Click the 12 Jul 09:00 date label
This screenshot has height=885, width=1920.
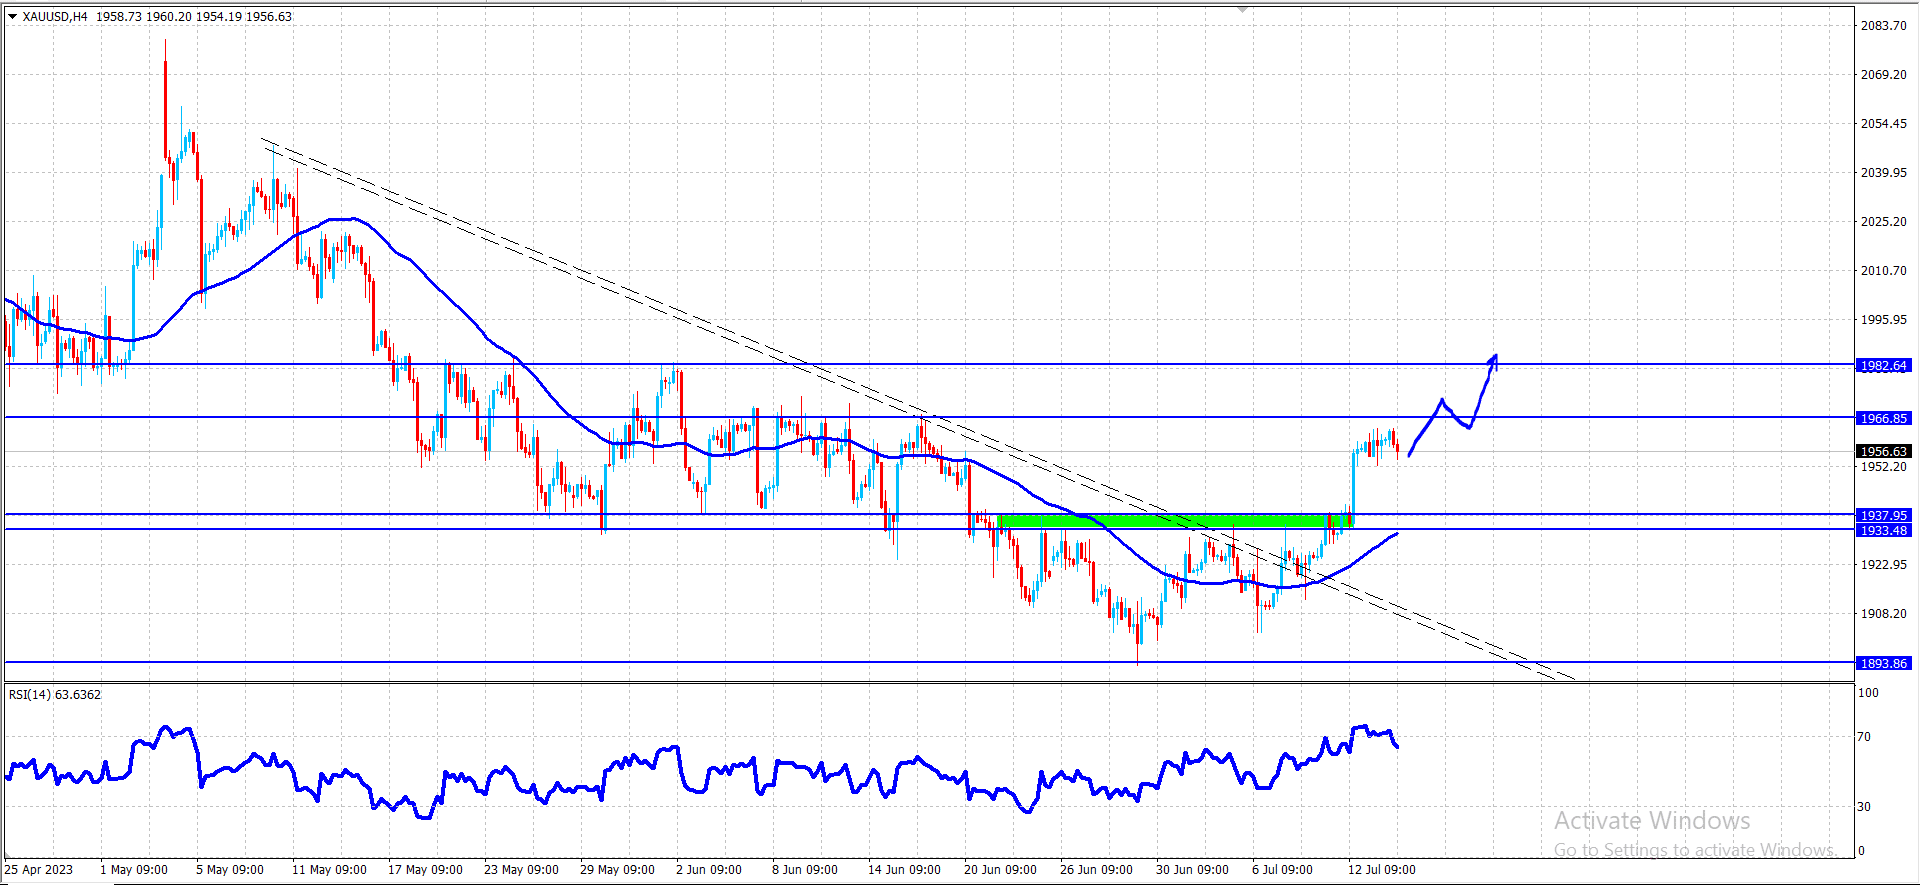tap(1381, 869)
